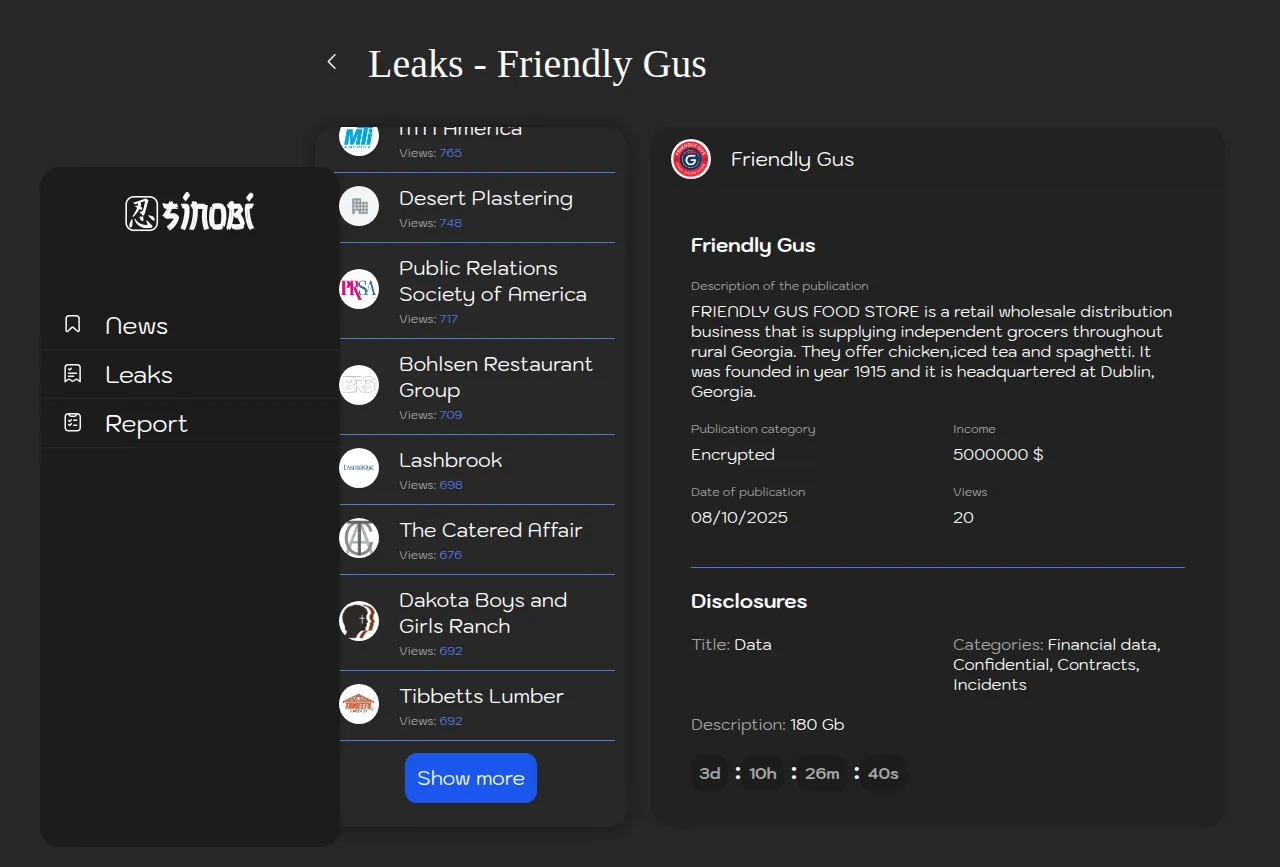Click the back arrow beside Leaks title
This screenshot has height=867, width=1280.
click(332, 62)
